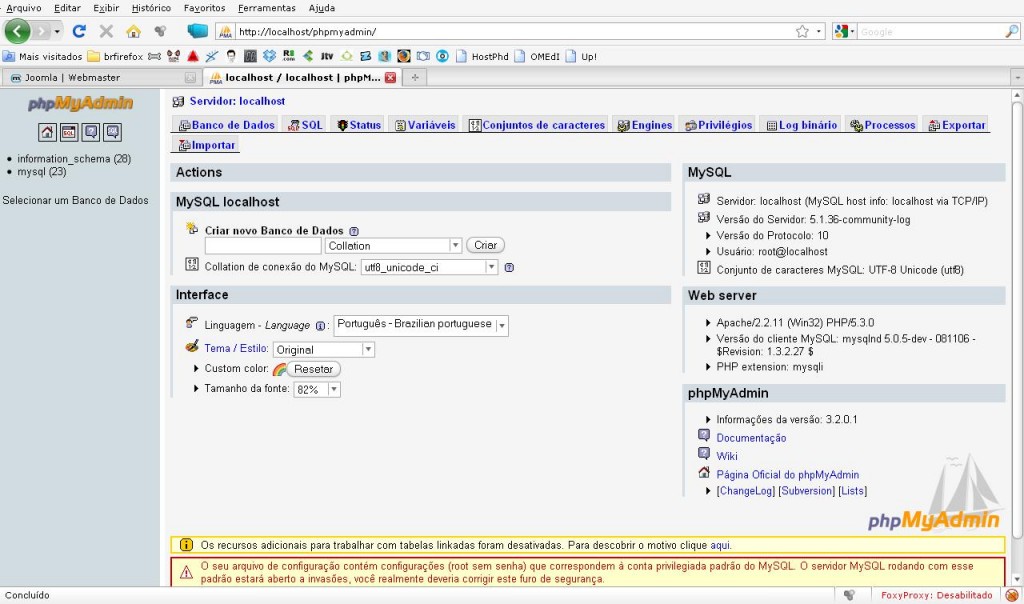Image resolution: width=1024 pixels, height=604 pixels.
Task: Open the Histórico menu
Action: (151, 8)
